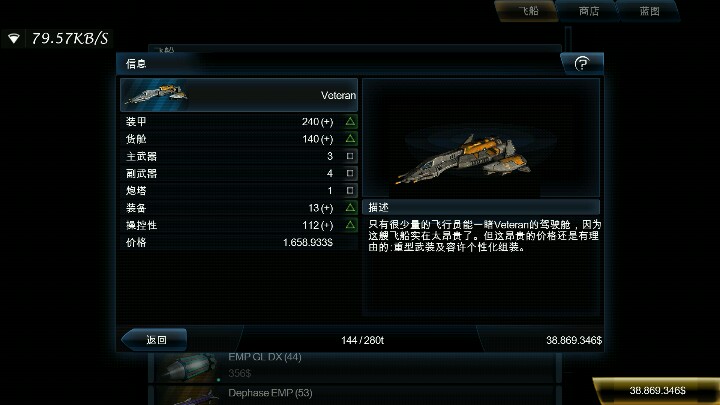This screenshot has height=405, width=720.
Task: Open the help question mark icon
Action: [582, 63]
